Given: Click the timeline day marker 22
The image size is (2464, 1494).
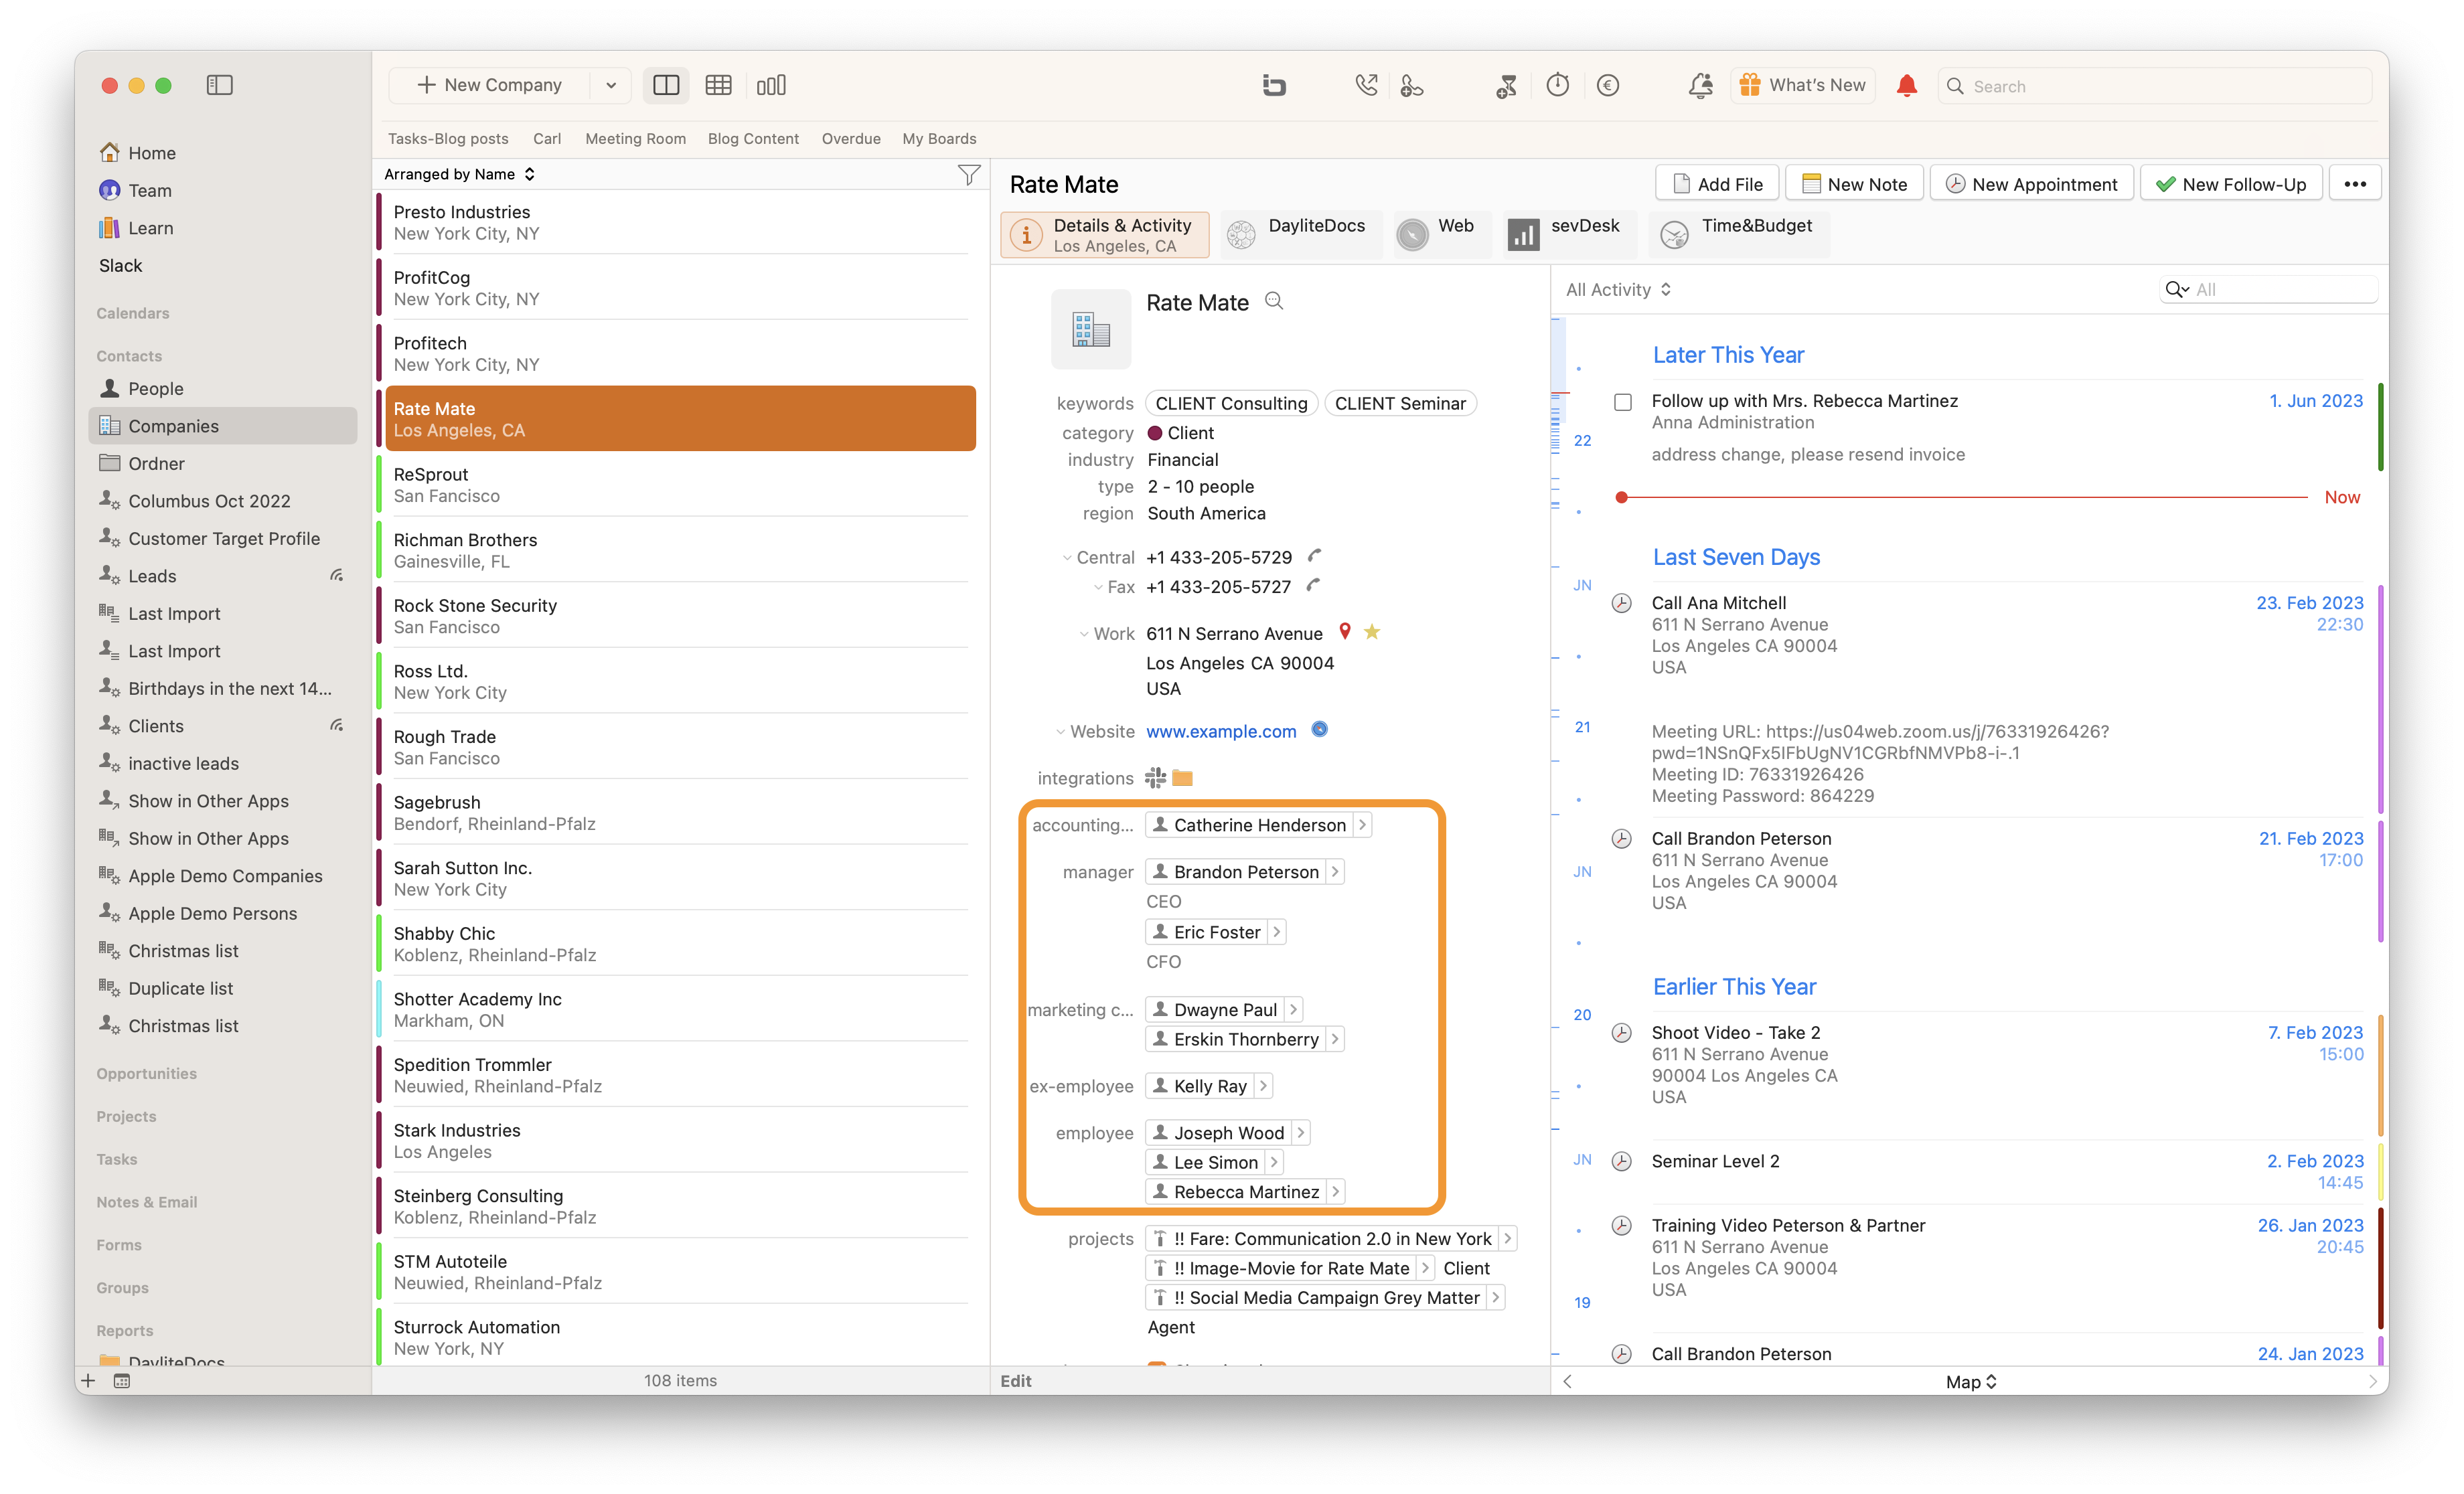Looking at the screenshot, I should 1582,440.
